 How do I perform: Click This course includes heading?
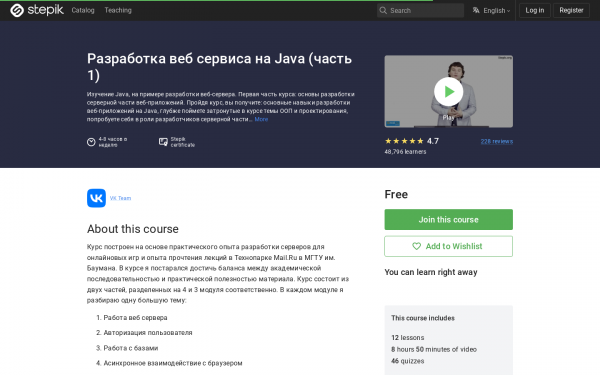click(x=423, y=318)
